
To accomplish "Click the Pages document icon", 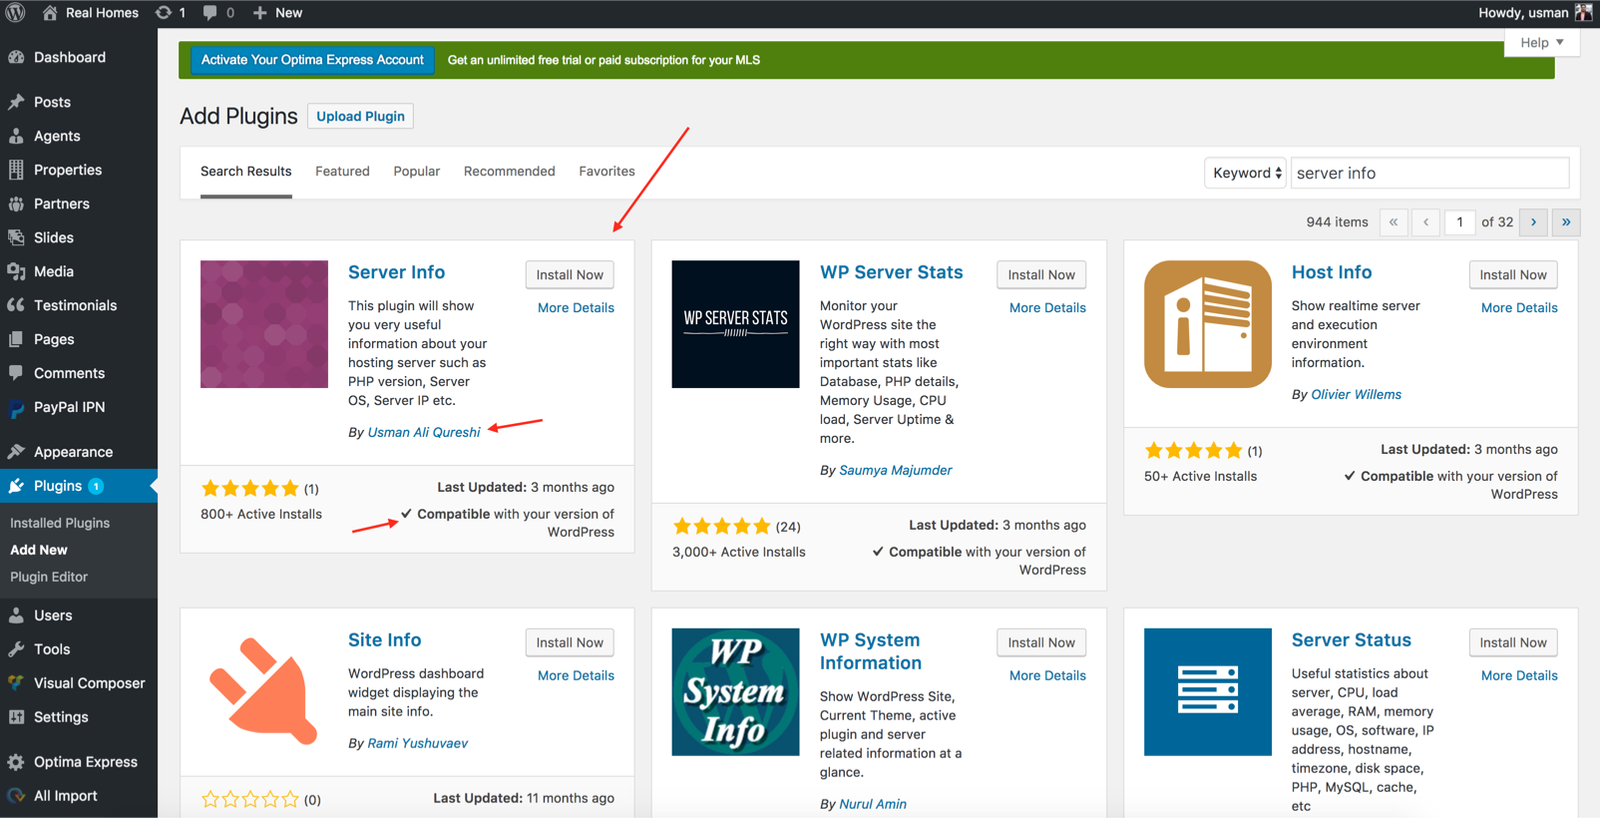I will pyautogui.click(x=16, y=340).
